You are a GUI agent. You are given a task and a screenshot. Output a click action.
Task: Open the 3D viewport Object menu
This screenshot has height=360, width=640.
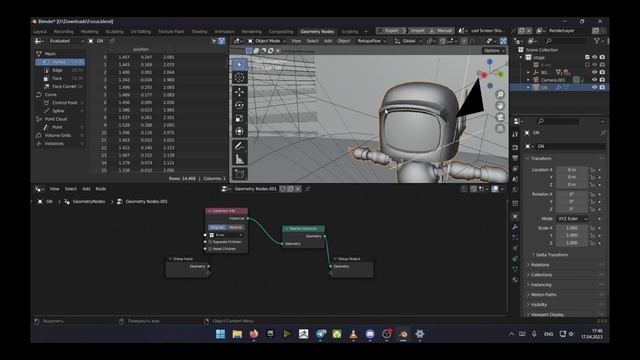pyautogui.click(x=344, y=41)
